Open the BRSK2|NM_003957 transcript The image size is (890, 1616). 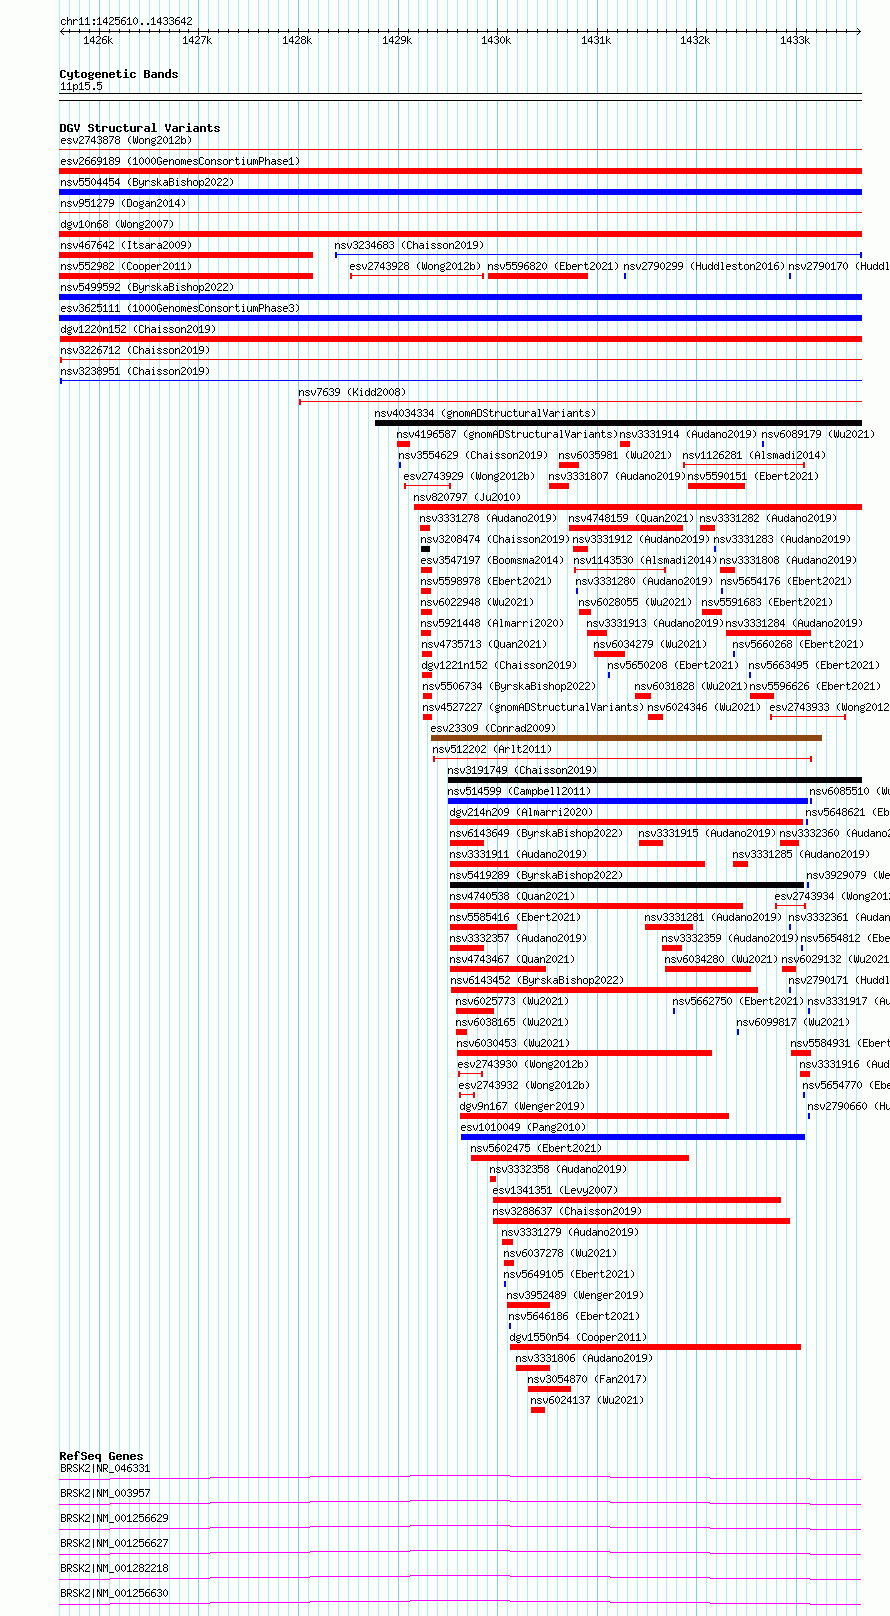click(105, 1493)
